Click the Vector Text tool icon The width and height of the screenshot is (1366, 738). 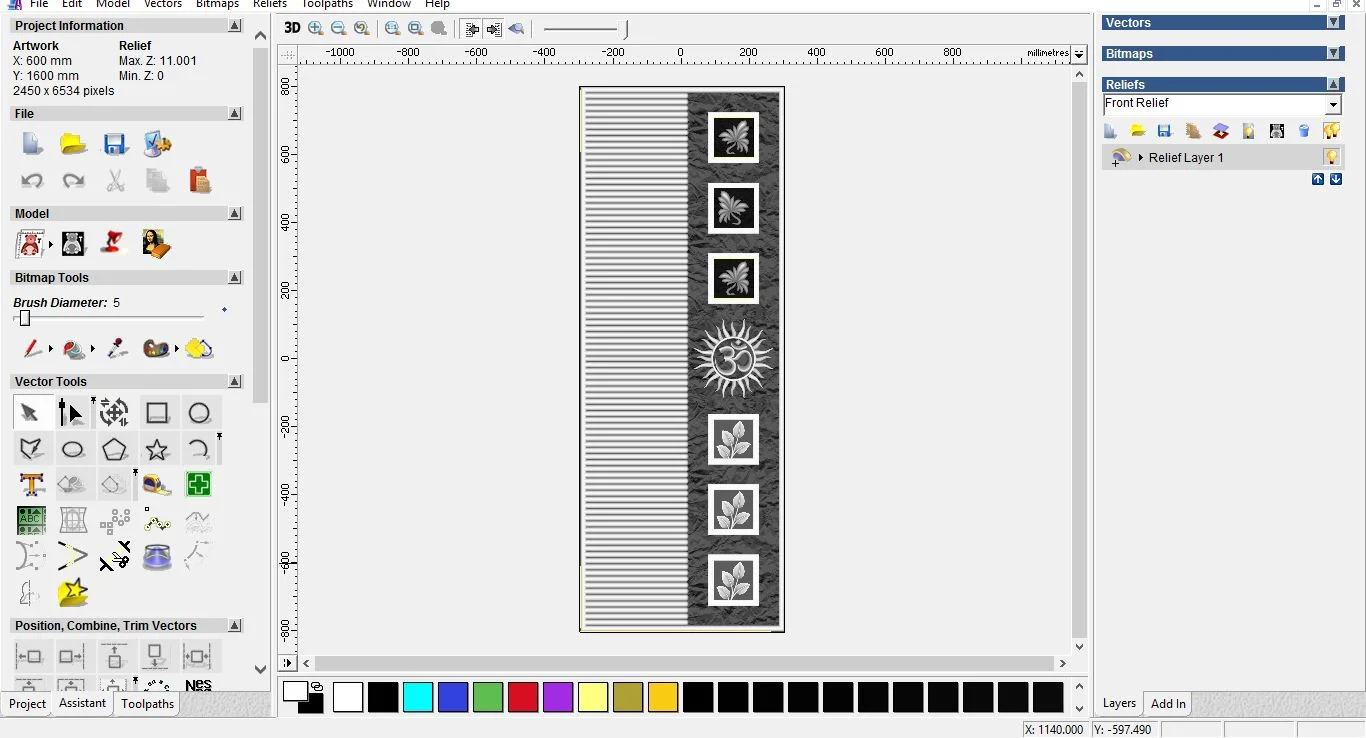point(31,485)
